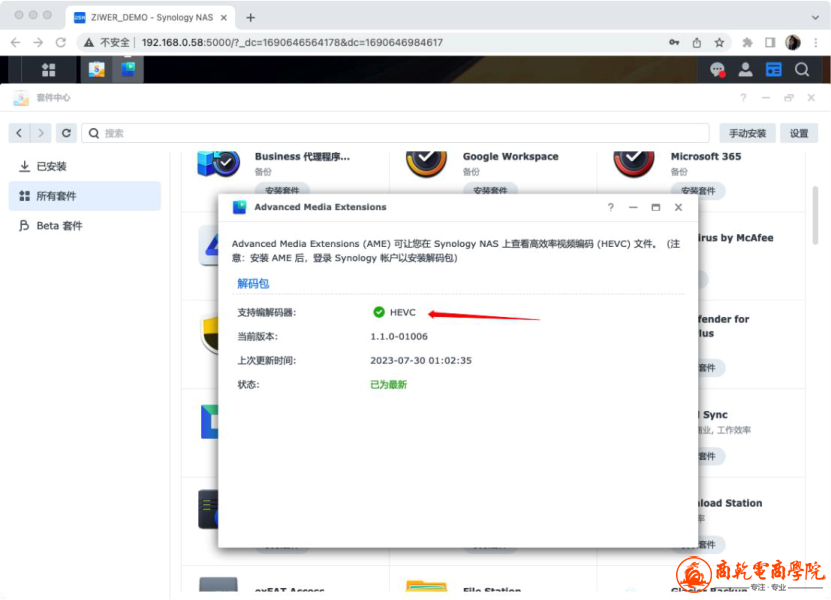The width and height of the screenshot is (831, 600).
Task: Select 所有套件 in the sidebar
Action: point(85,196)
